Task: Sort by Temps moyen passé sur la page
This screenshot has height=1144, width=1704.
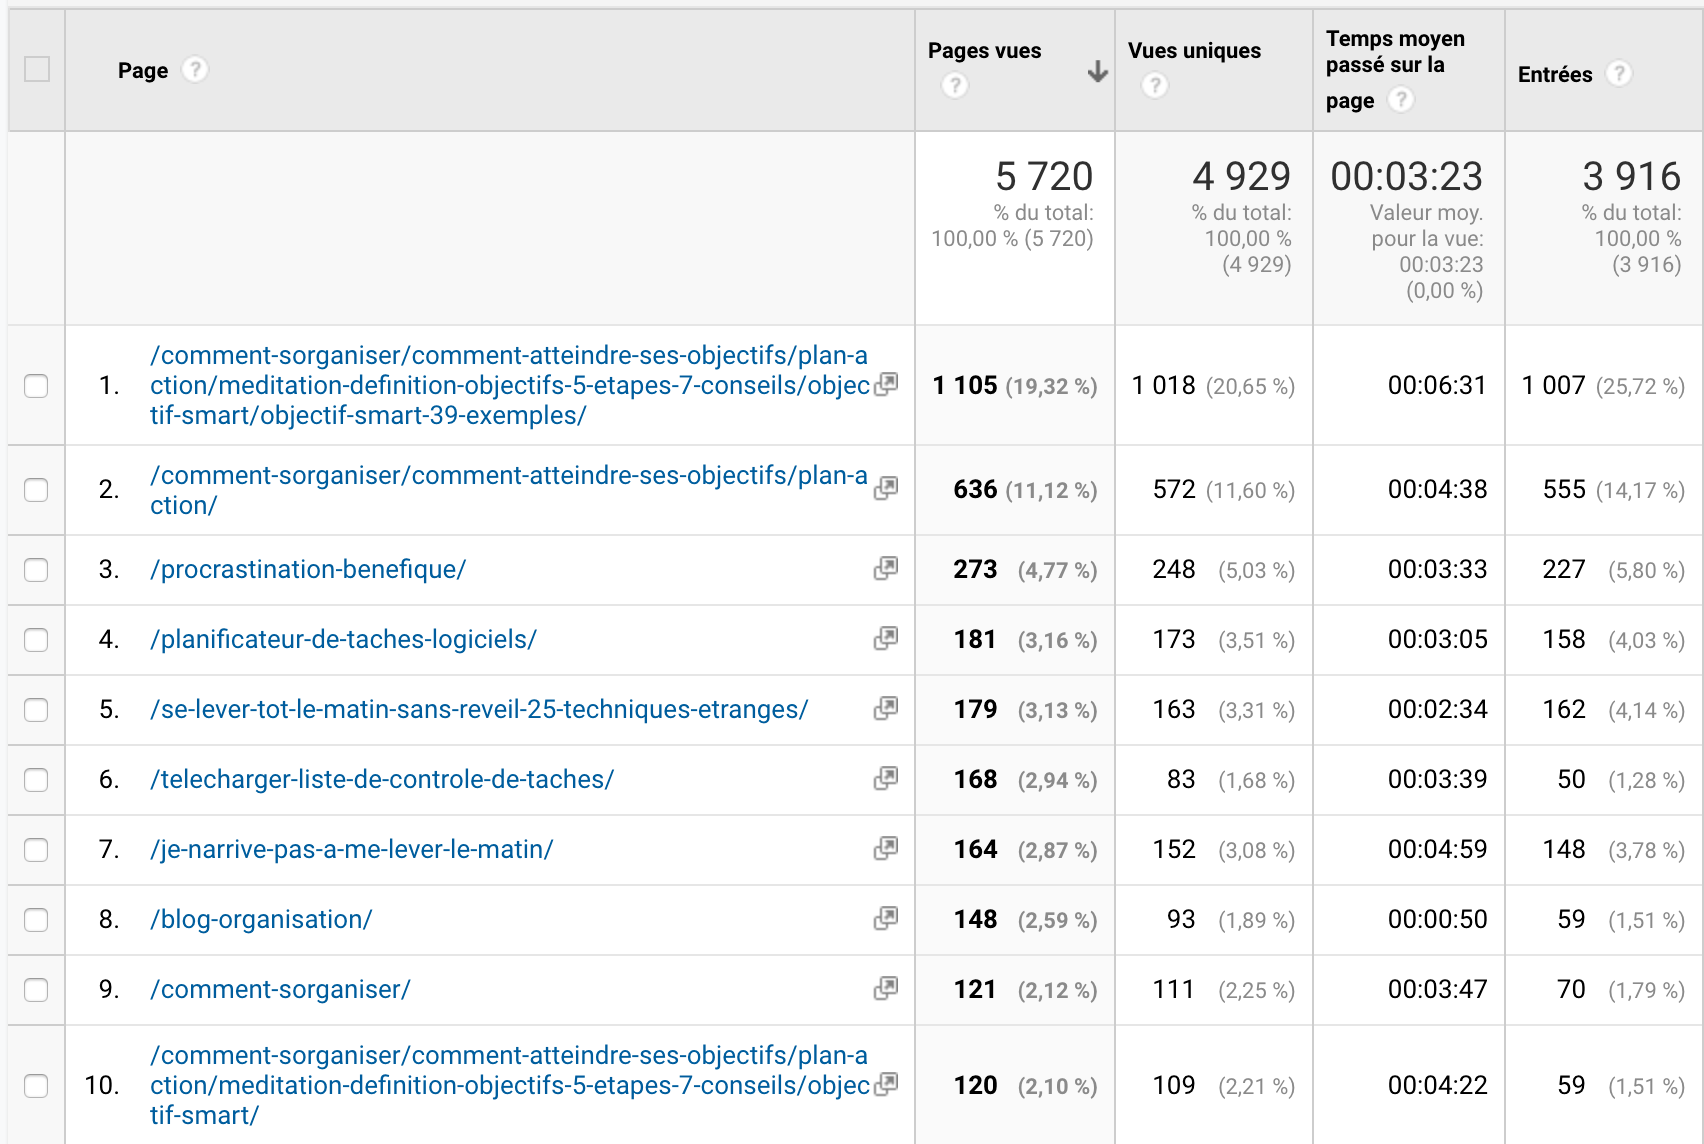Action: pos(1395,69)
